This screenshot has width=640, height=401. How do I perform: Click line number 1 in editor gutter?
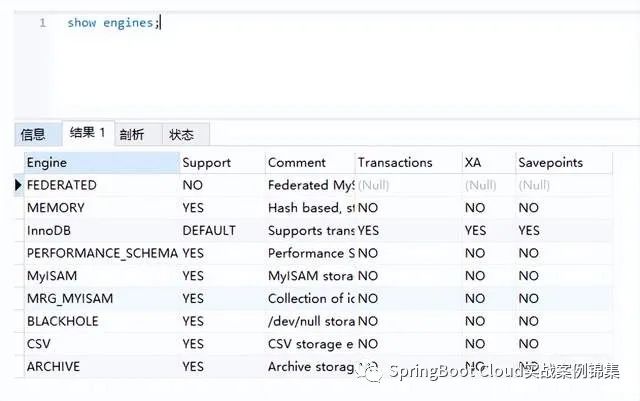tap(42, 22)
